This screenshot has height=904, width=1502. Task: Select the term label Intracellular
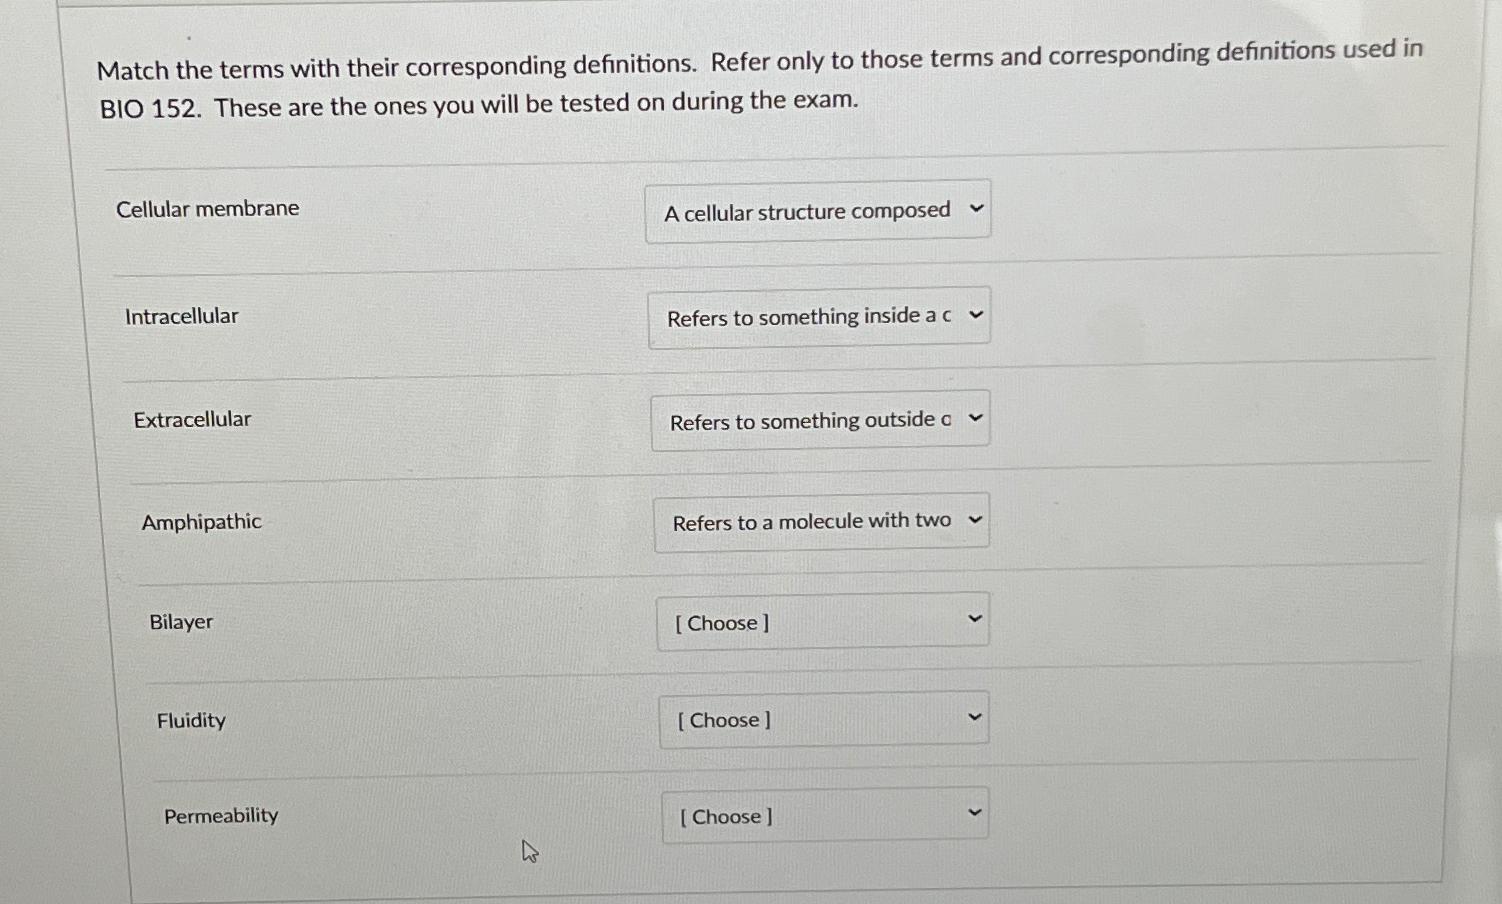182,315
